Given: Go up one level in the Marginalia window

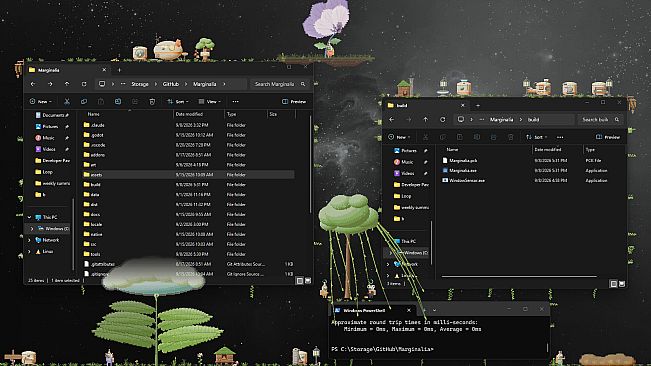Looking at the screenshot, I should coord(67,84).
